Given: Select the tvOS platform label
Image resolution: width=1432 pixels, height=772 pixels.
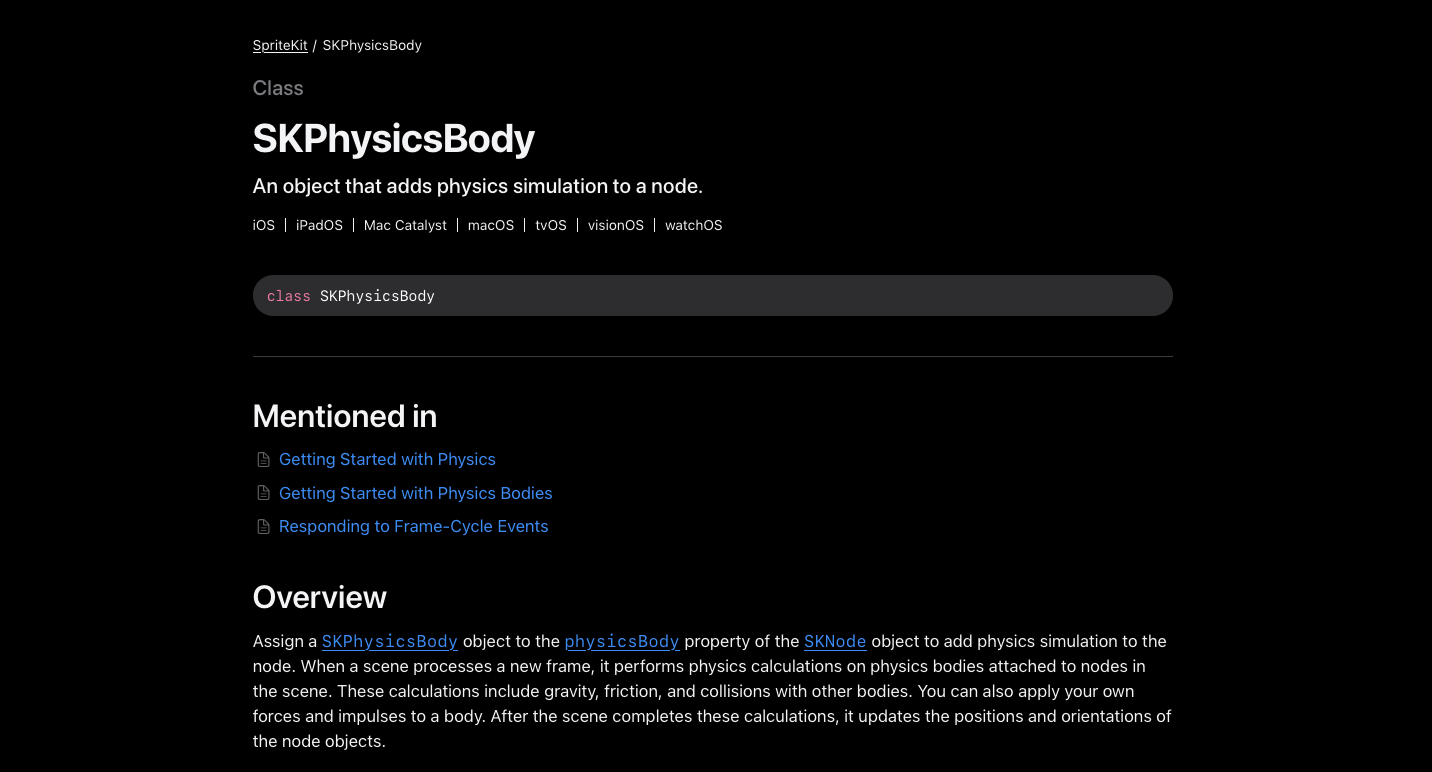Looking at the screenshot, I should (551, 225).
